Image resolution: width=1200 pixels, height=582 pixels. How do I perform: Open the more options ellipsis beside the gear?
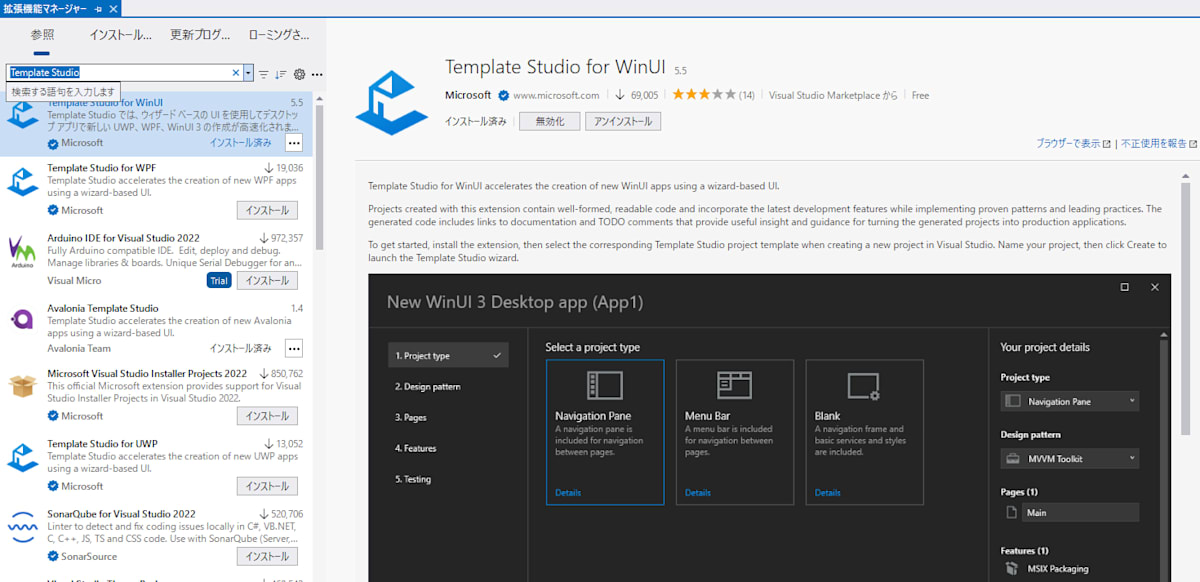pos(316,74)
